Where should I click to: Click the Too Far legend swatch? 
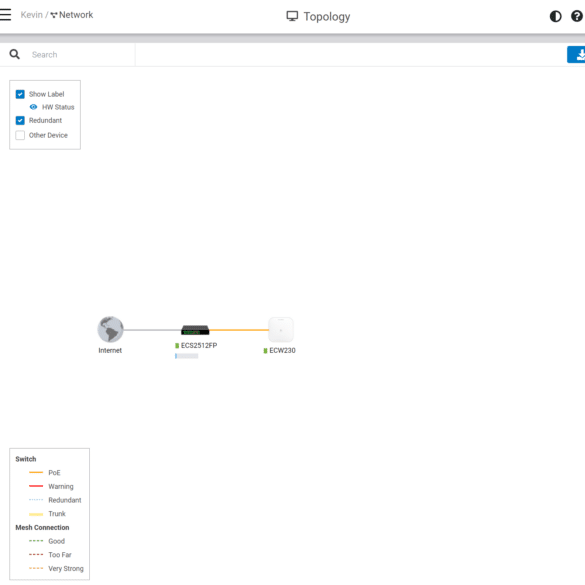coord(36,555)
